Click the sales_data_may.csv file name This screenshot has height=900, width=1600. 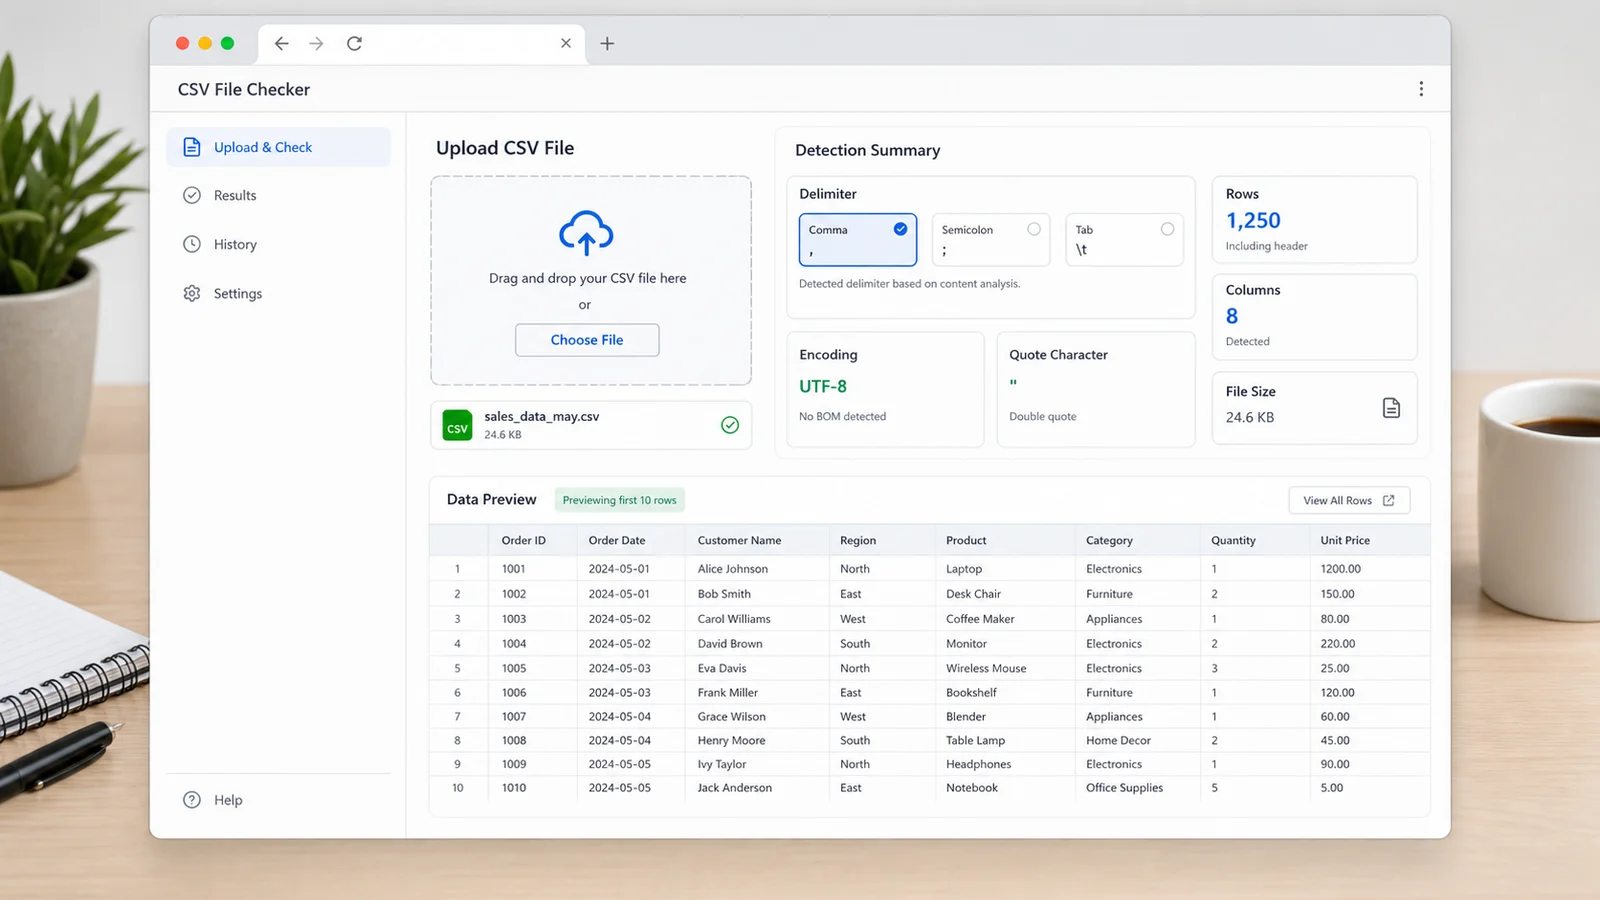pyautogui.click(x=542, y=416)
